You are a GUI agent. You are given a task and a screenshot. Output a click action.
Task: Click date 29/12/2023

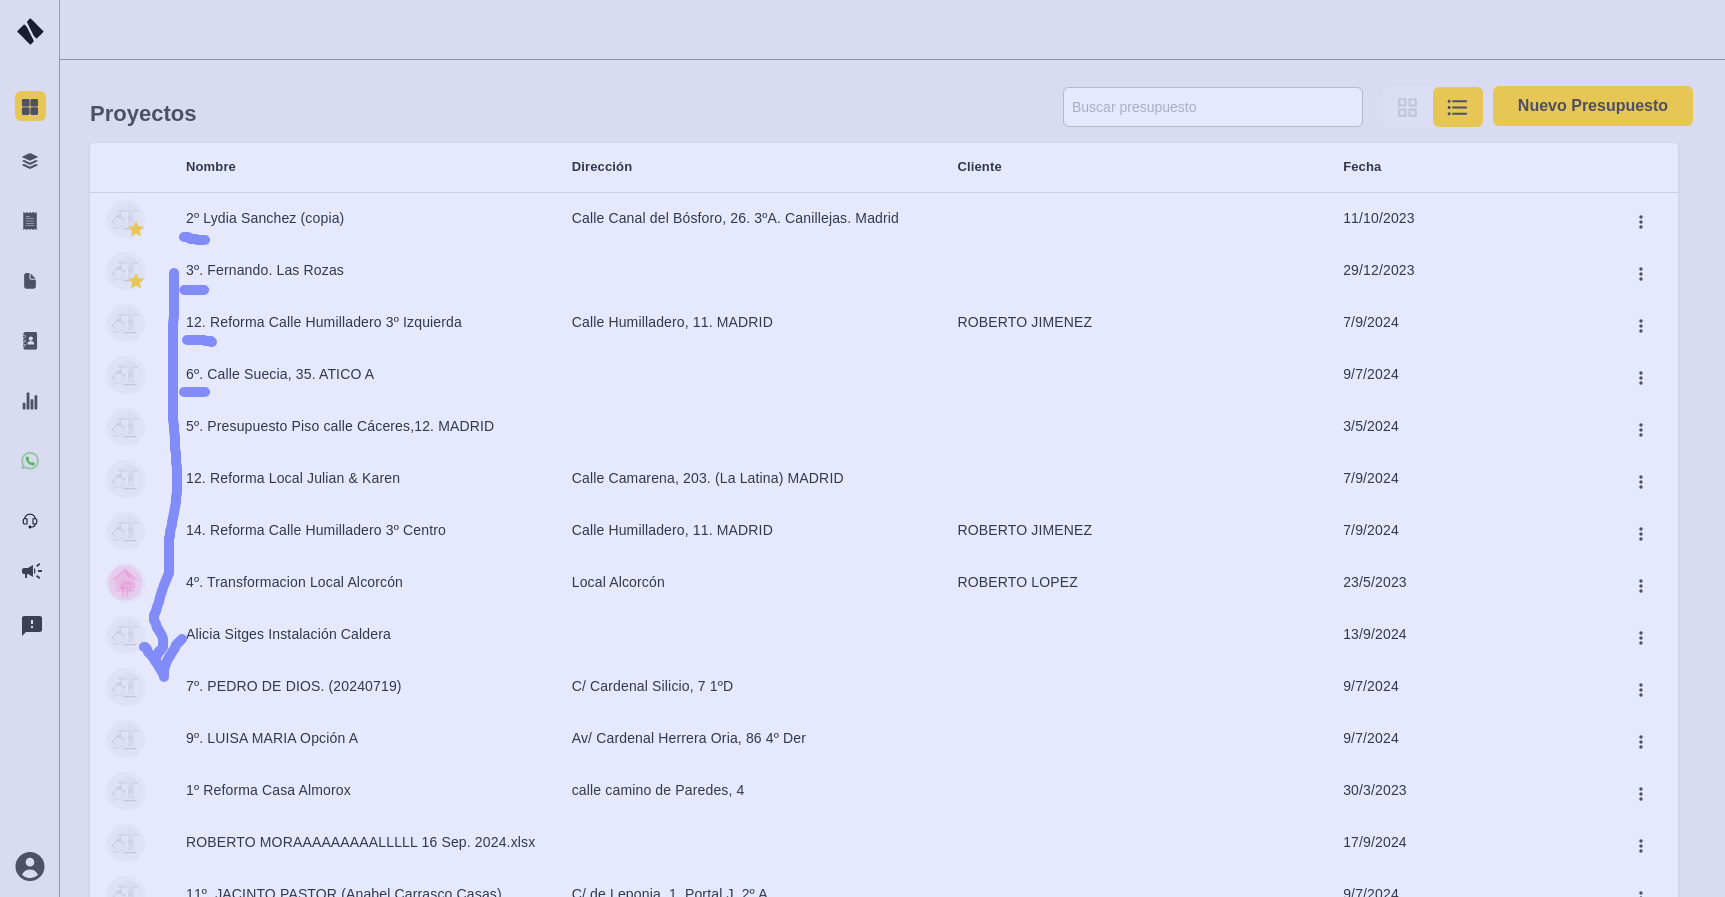pos(1378,270)
